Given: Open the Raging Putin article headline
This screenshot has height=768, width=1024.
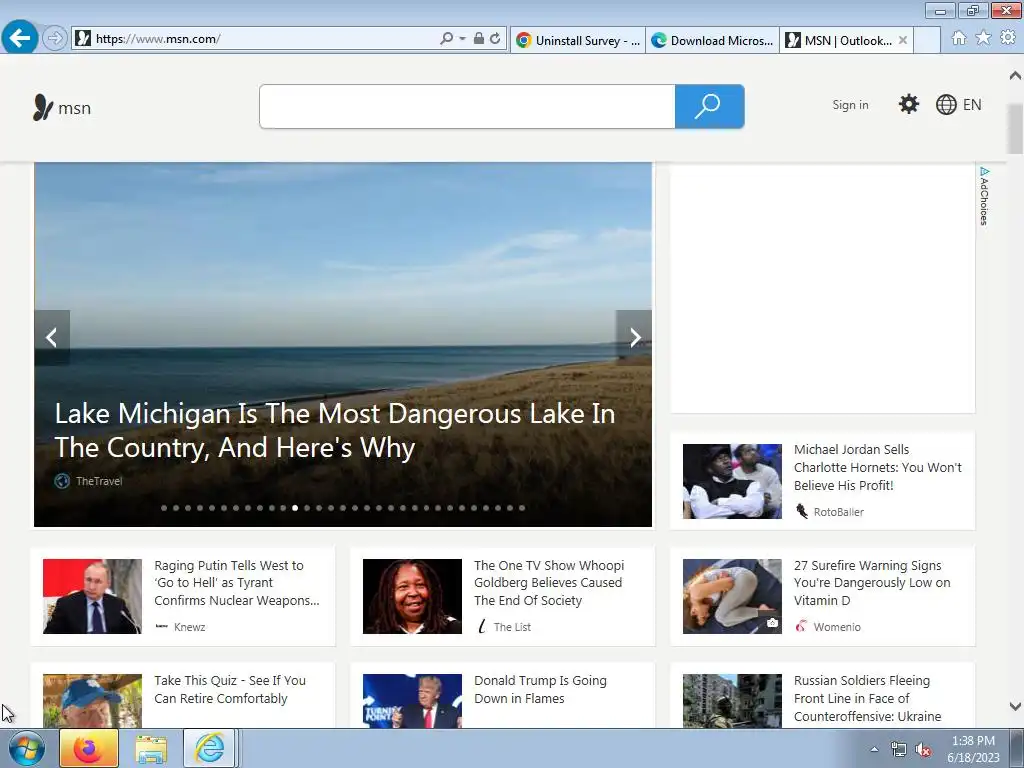Looking at the screenshot, I should pyautogui.click(x=236, y=583).
